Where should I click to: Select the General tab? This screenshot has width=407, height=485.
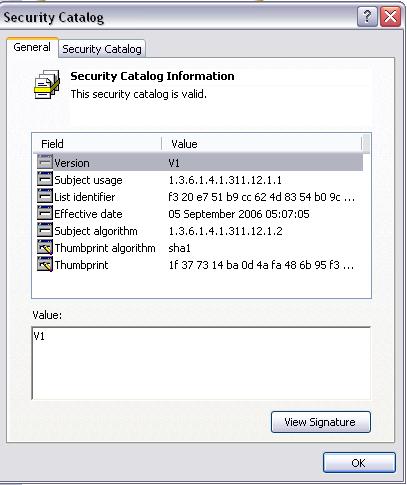(x=32, y=47)
